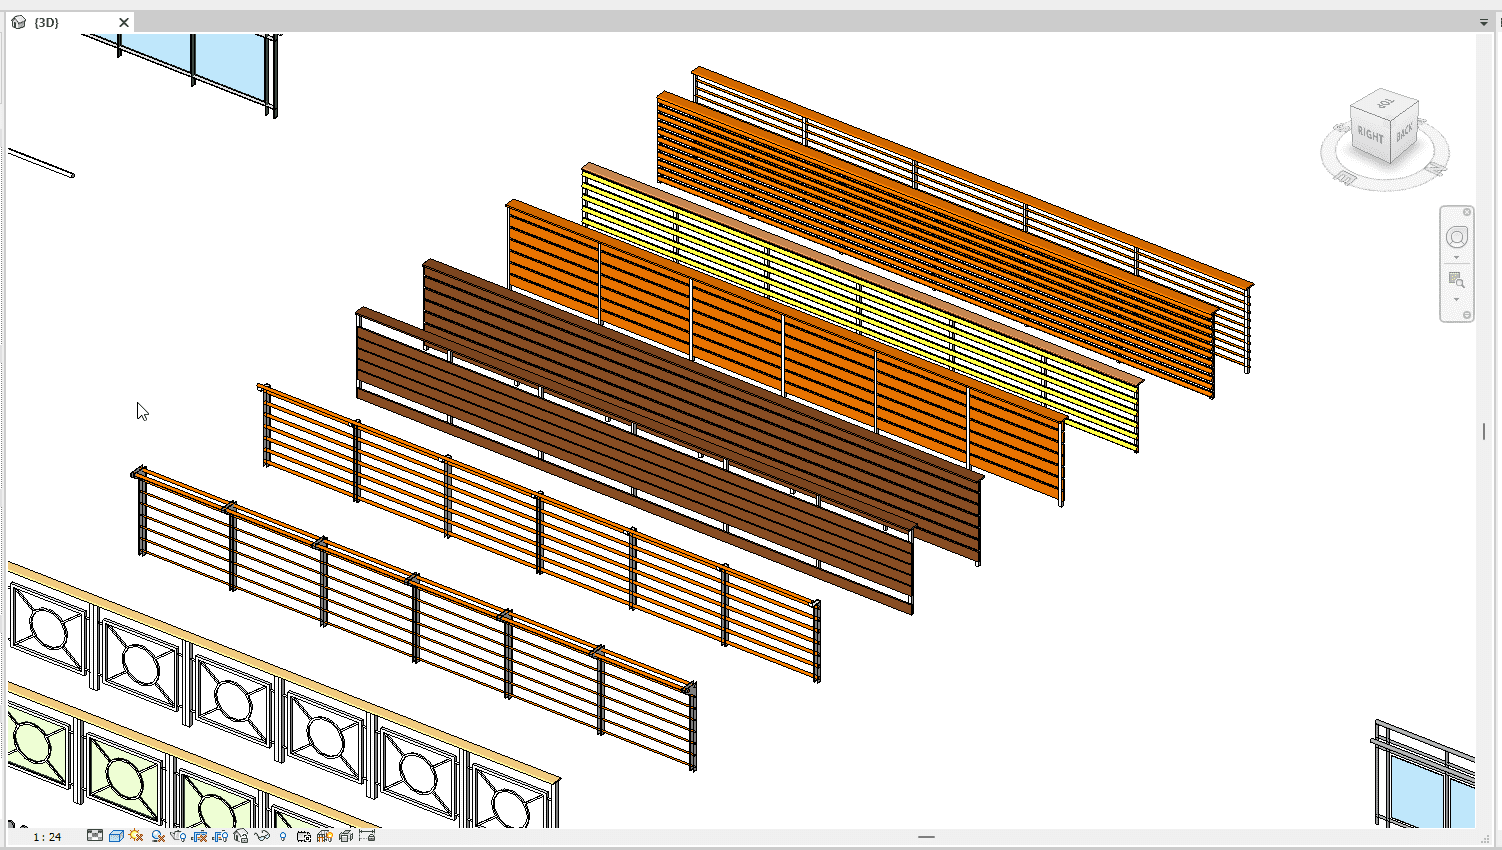1502x850 pixels.
Task: Click Show Crop Region icon
Action: 220,836
